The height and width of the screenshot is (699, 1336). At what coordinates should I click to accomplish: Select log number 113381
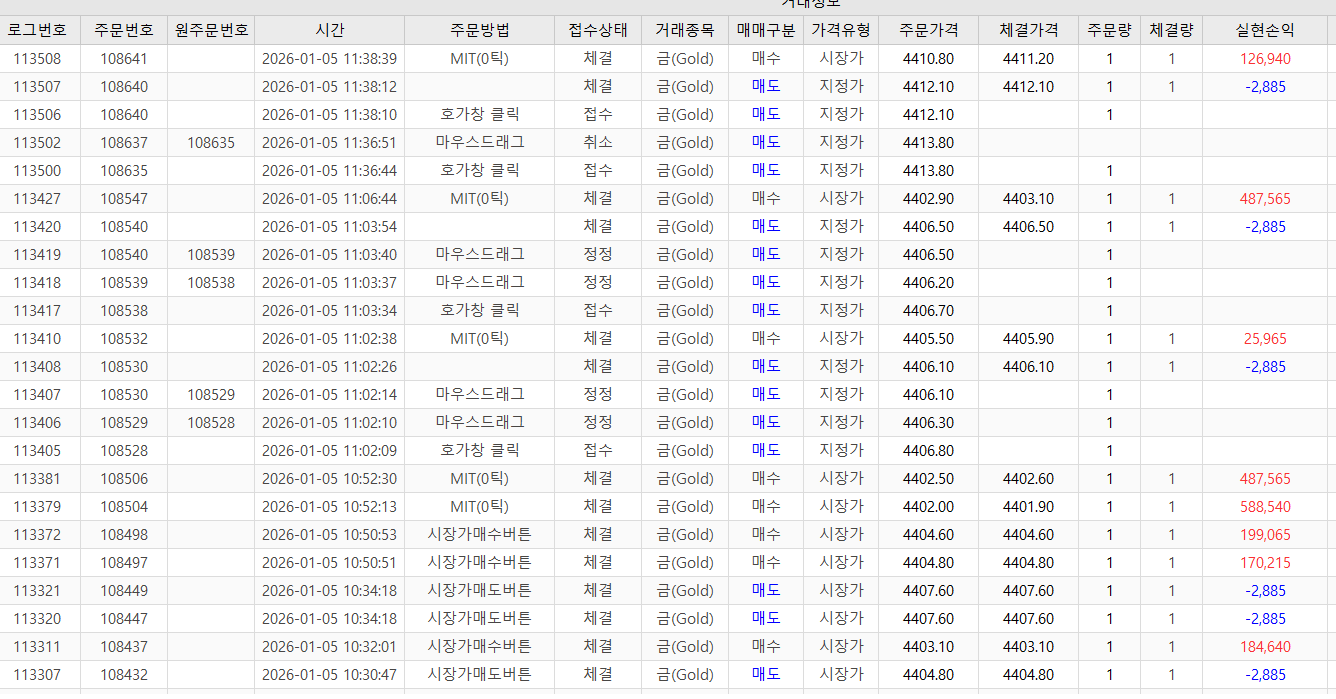point(37,479)
